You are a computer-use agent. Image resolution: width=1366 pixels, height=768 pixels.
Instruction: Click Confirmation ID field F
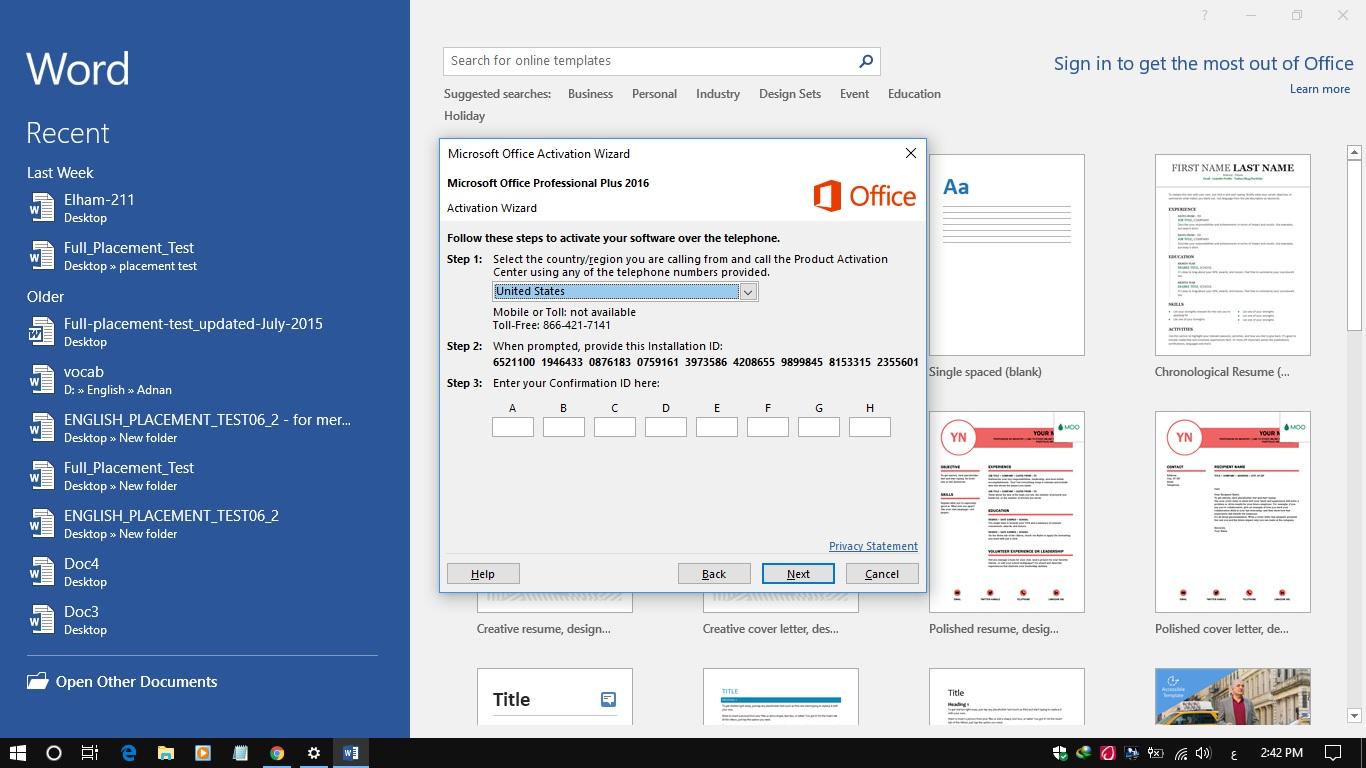pyautogui.click(x=768, y=427)
